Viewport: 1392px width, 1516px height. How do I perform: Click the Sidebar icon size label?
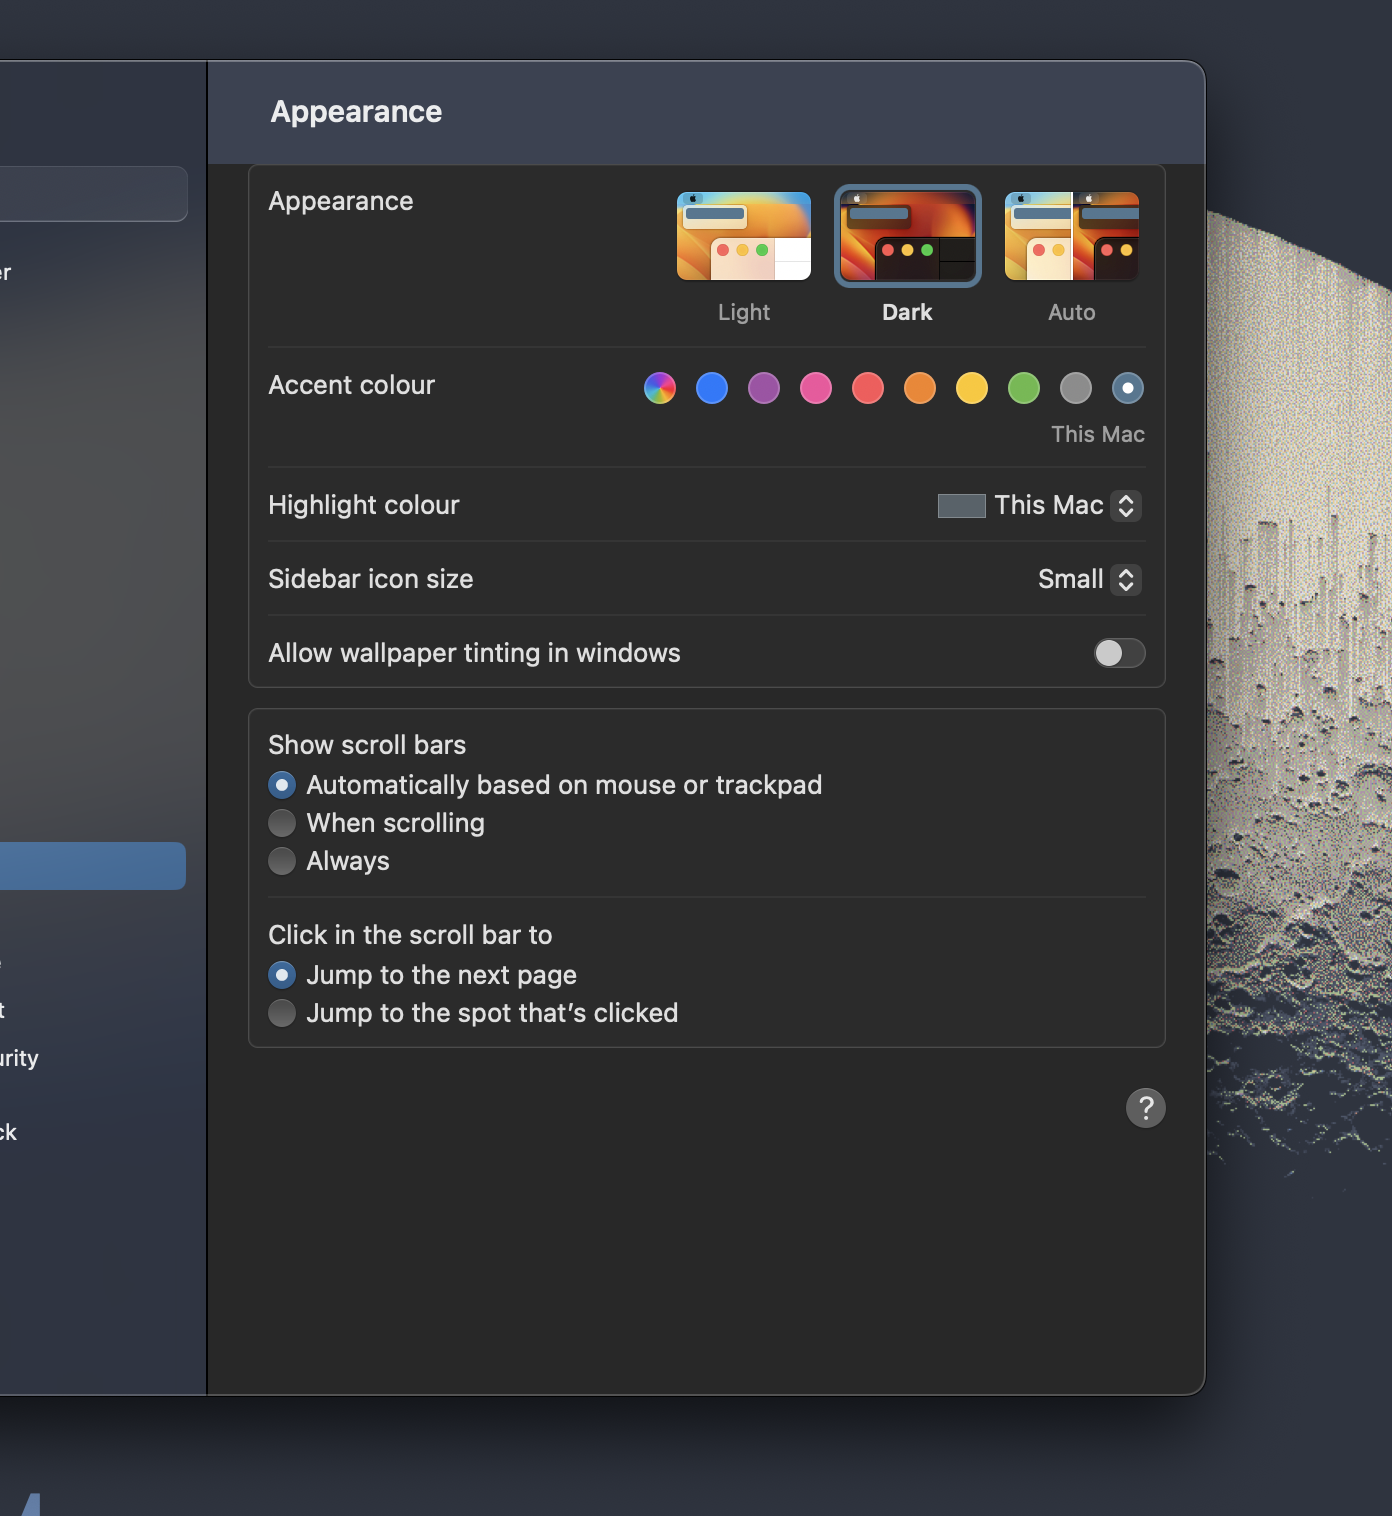point(371,579)
